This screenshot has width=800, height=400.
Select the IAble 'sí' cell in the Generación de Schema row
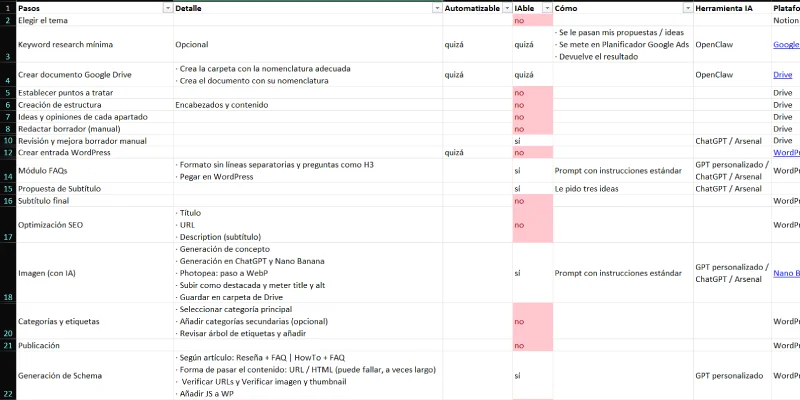pyautogui.click(x=533, y=376)
